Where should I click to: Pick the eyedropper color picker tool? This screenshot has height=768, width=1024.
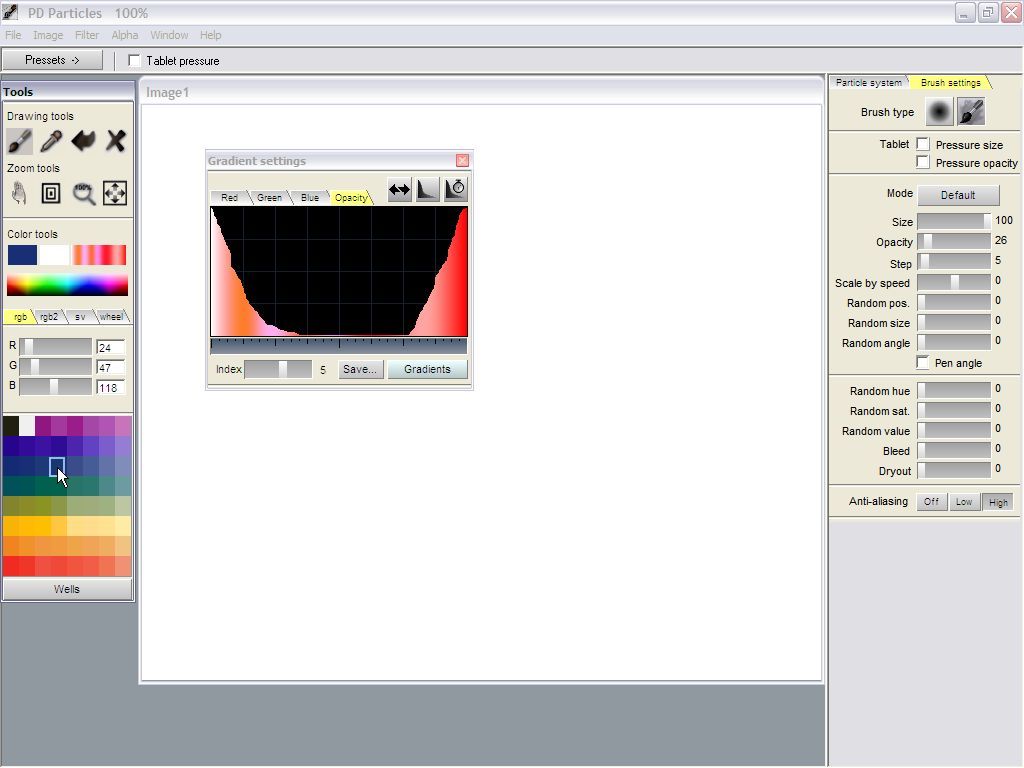[51, 141]
